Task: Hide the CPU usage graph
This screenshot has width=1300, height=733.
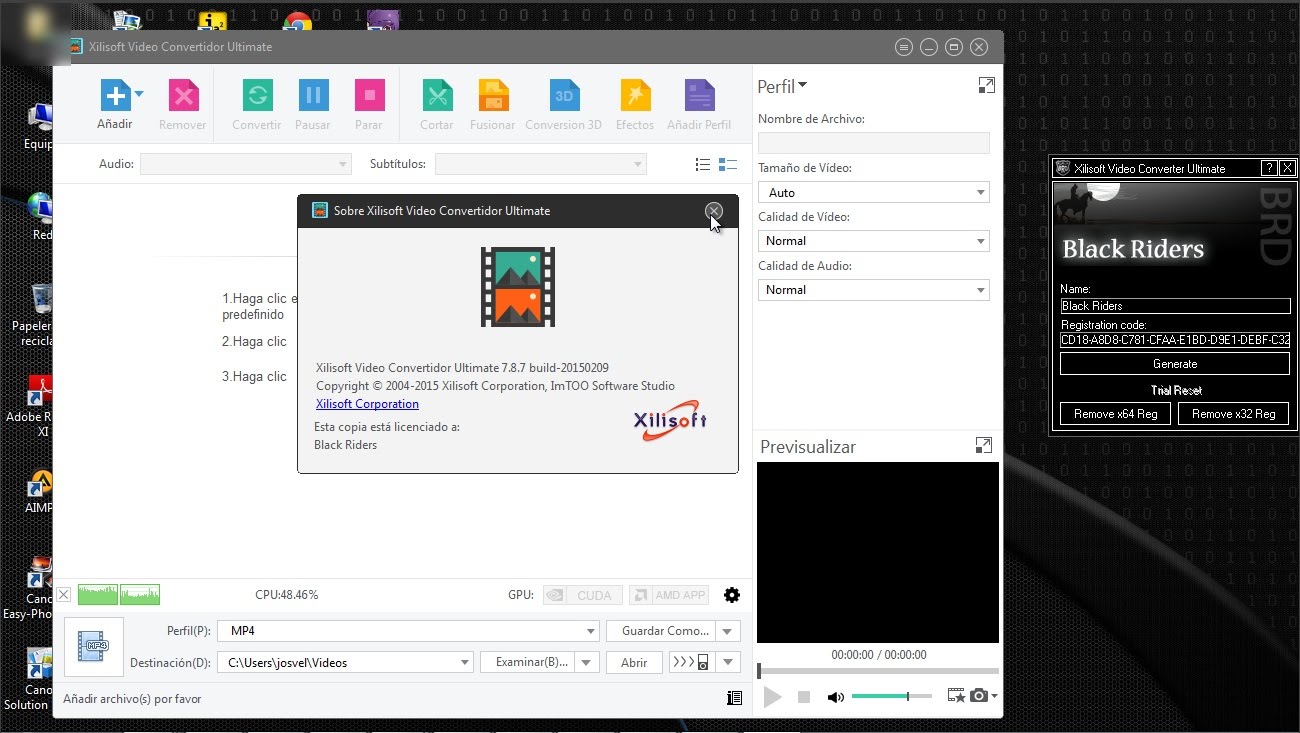Action: pos(64,595)
